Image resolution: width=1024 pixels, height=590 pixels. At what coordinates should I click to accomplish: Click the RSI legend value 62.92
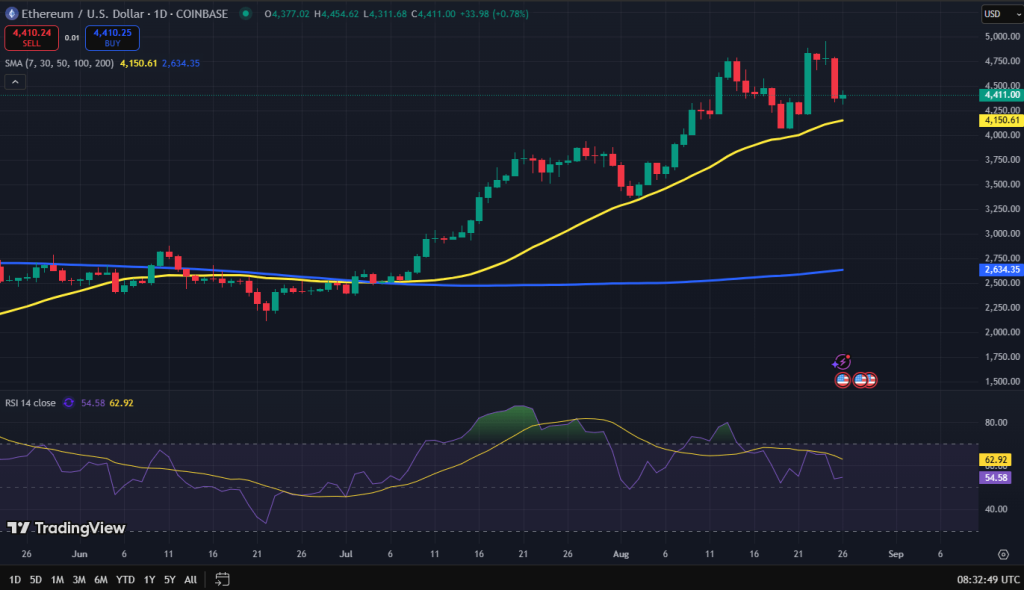[x=121, y=403]
